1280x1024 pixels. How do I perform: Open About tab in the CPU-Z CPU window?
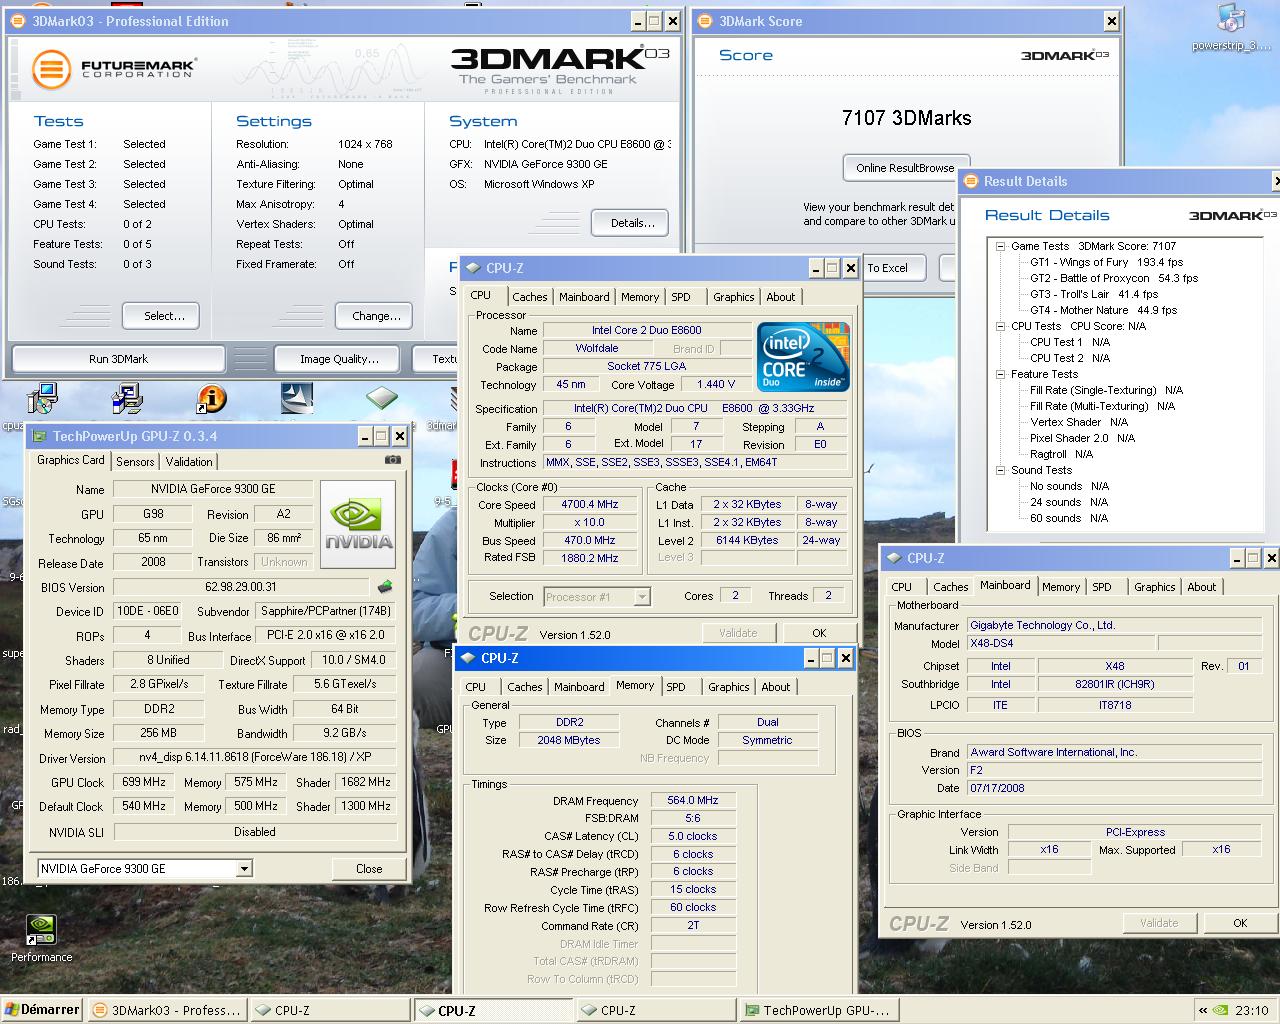pyautogui.click(x=781, y=297)
